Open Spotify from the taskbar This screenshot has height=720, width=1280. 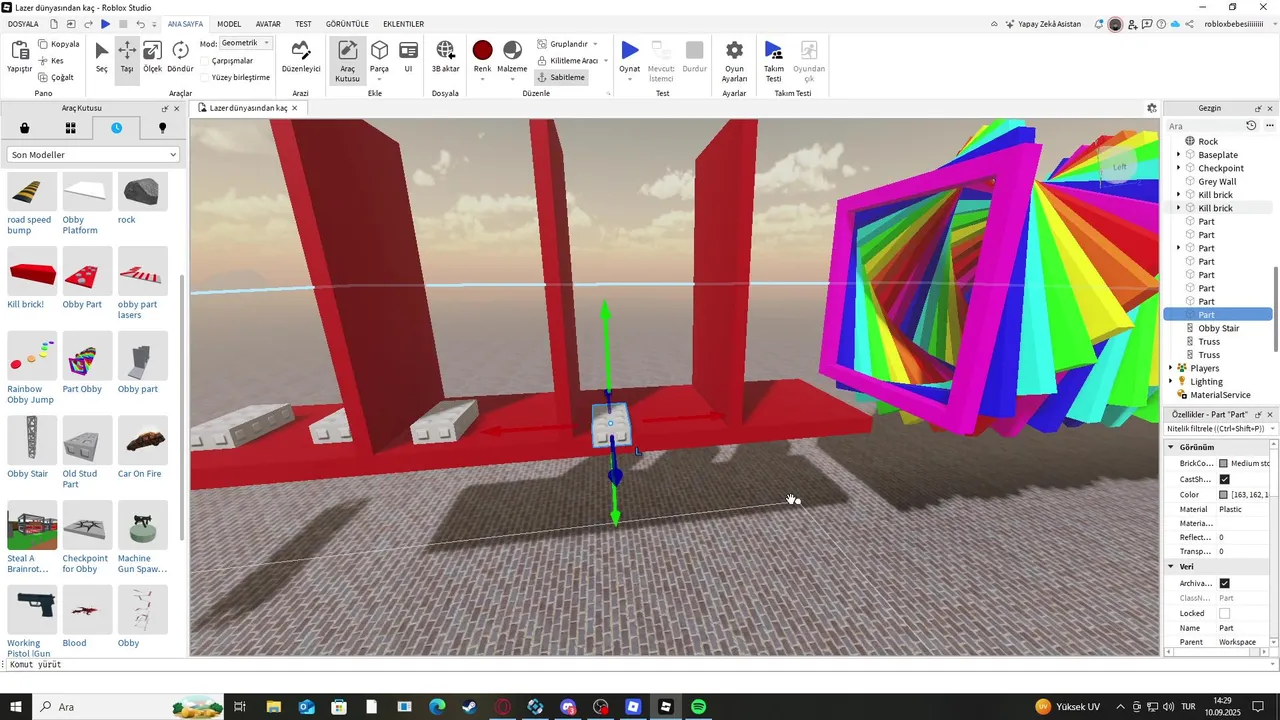[x=699, y=707]
